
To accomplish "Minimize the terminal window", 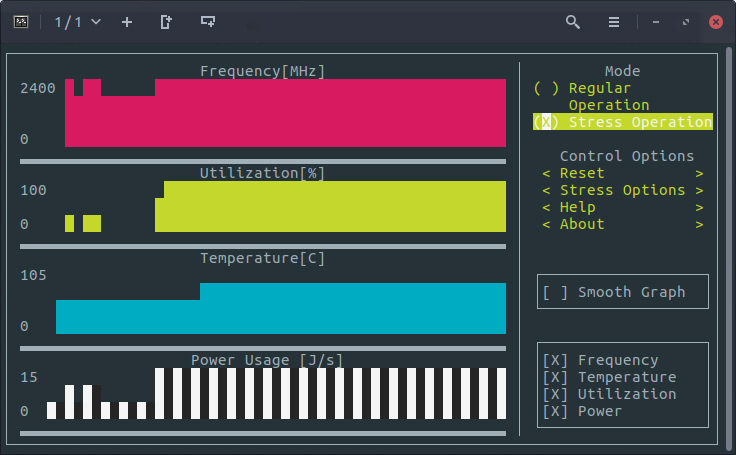I will (656, 22).
